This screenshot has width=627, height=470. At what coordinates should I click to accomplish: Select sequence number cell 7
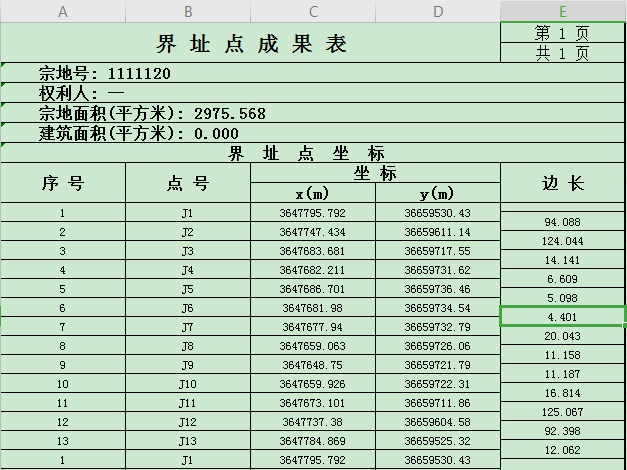(x=63, y=327)
